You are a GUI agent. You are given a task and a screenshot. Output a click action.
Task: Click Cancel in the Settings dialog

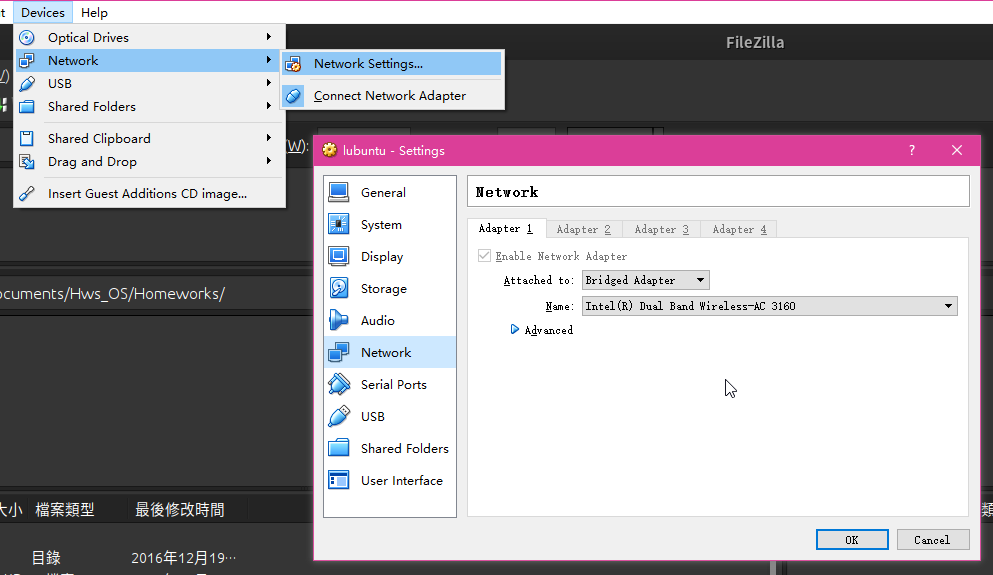[932, 540]
